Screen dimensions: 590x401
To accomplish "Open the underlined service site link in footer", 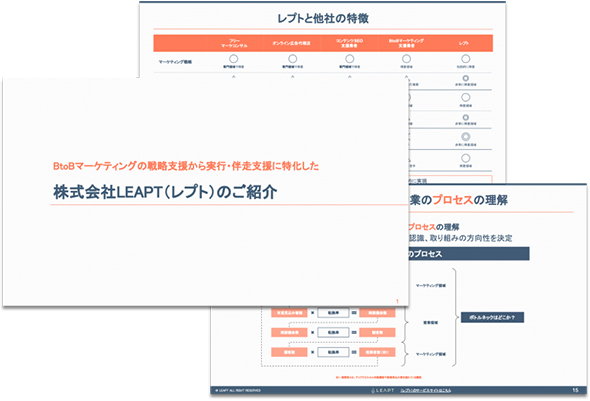I will pyautogui.click(x=426, y=390).
